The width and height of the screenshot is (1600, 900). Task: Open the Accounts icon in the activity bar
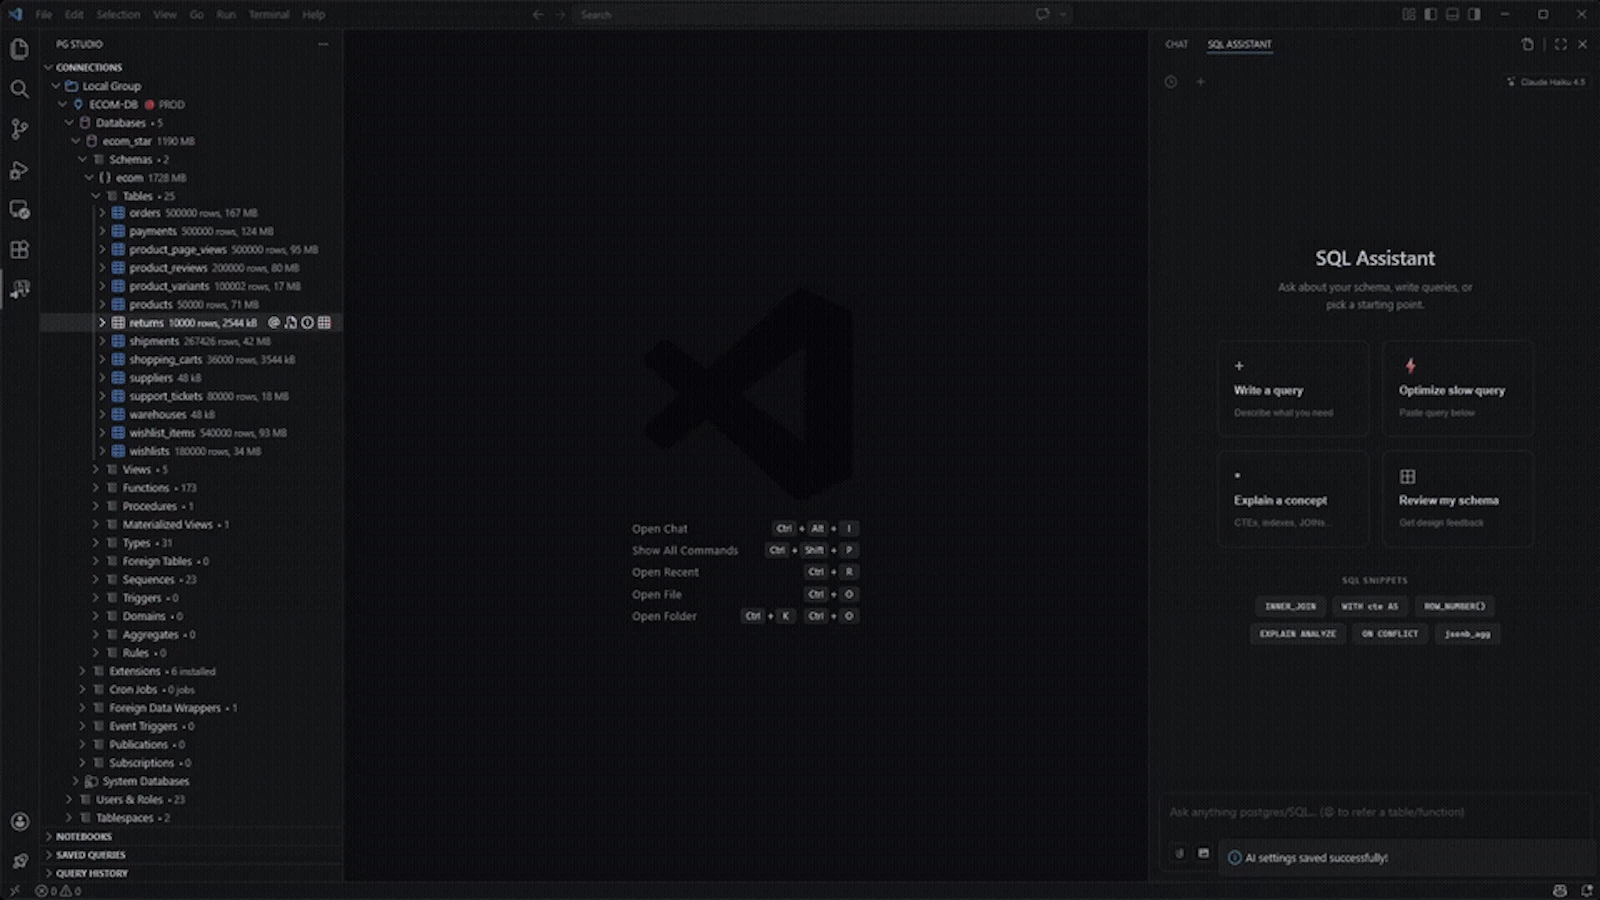19,821
